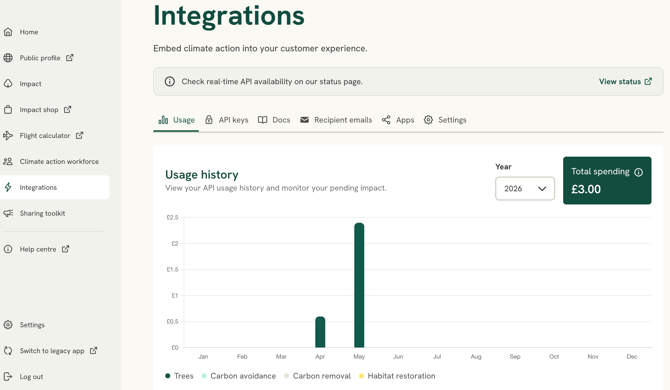Switch to the API keys tab
Image resolution: width=670 pixels, height=390 pixels.
click(x=226, y=120)
